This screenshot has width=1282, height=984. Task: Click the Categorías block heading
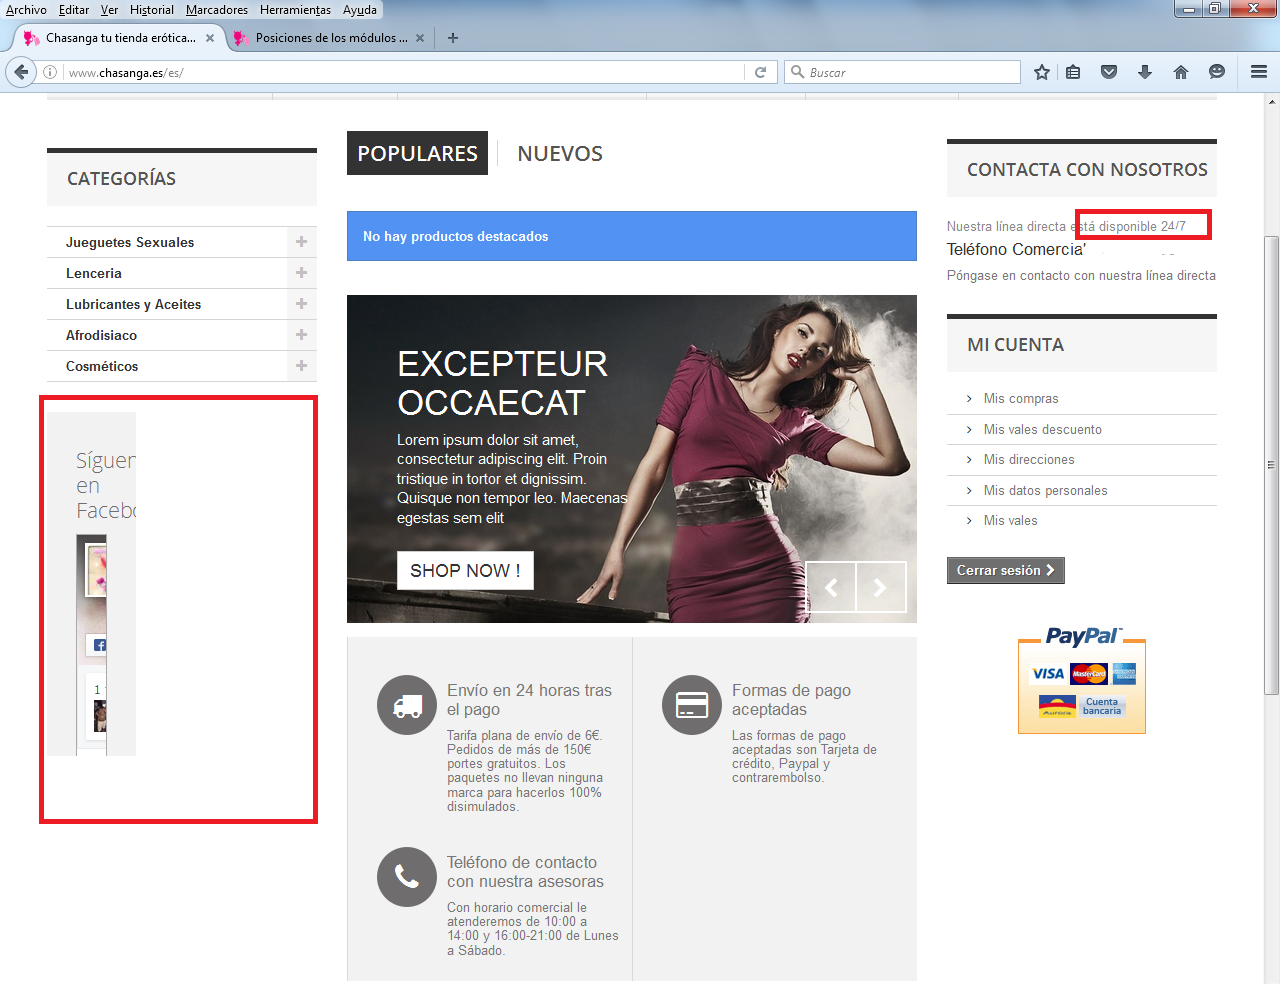click(121, 179)
